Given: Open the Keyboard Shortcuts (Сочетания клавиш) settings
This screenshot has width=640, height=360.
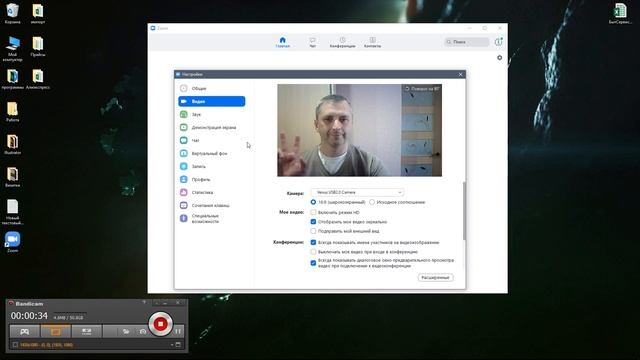Looking at the screenshot, I should point(211,205).
